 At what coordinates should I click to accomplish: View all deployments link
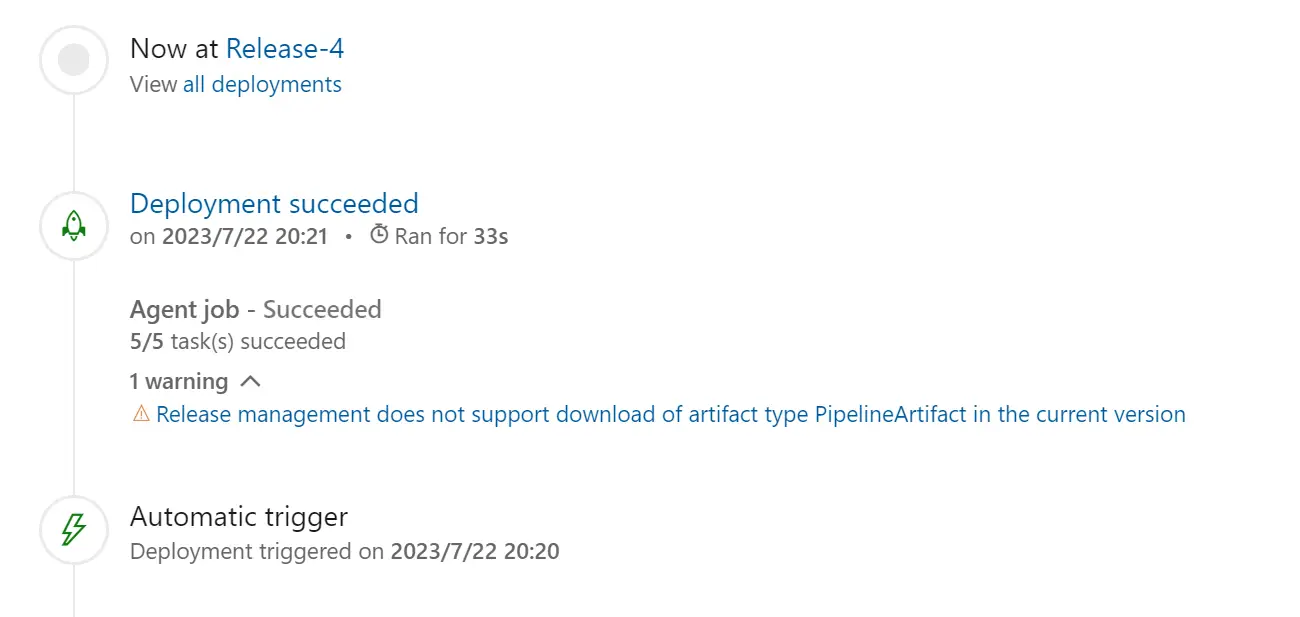point(262,84)
